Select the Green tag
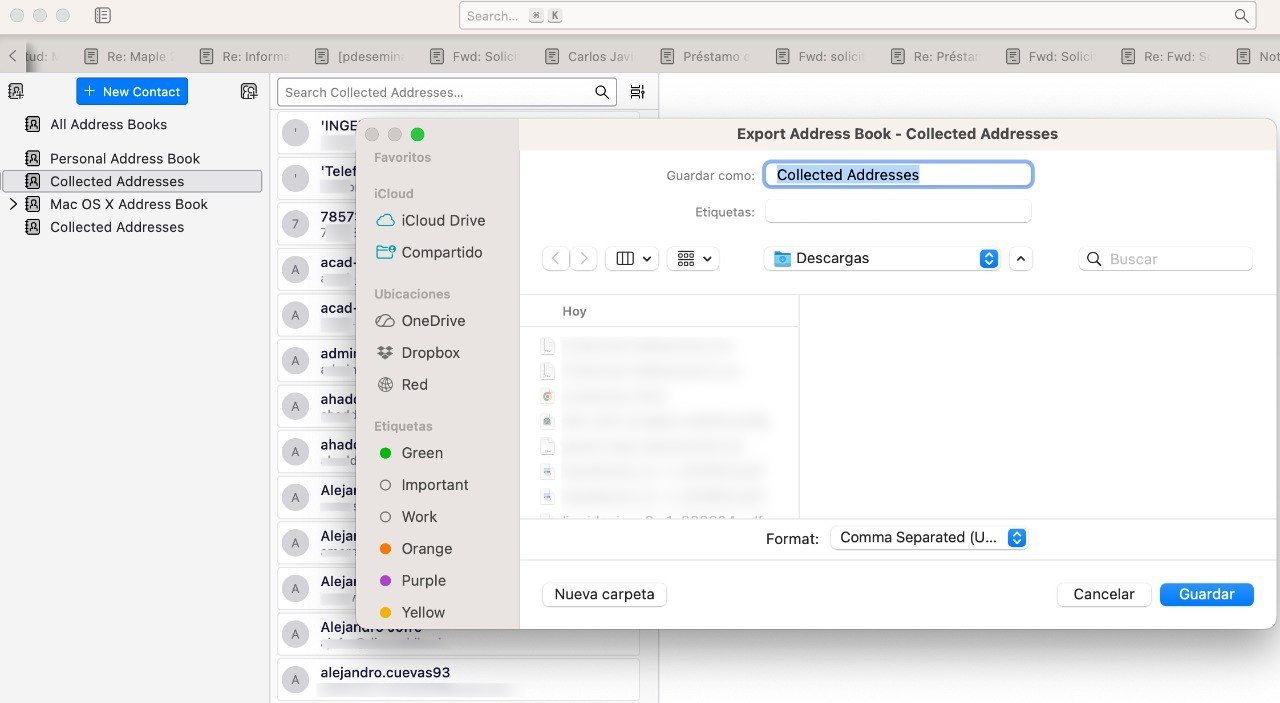The height and width of the screenshot is (703, 1280). pyautogui.click(x=411, y=453)
